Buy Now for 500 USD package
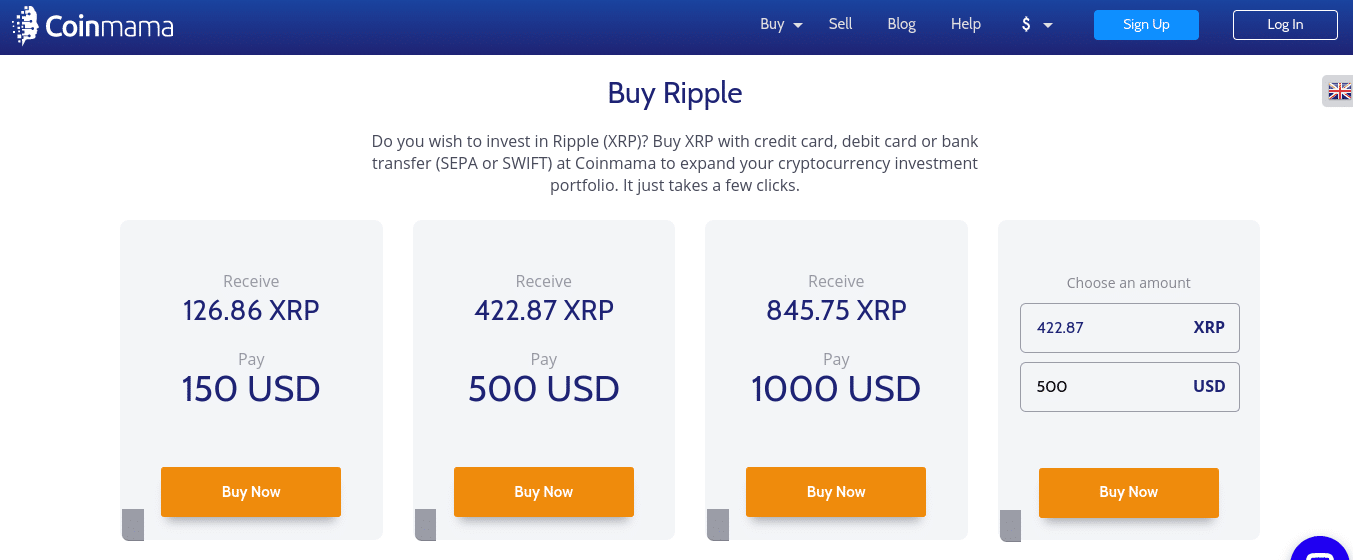 coord(544,492)
